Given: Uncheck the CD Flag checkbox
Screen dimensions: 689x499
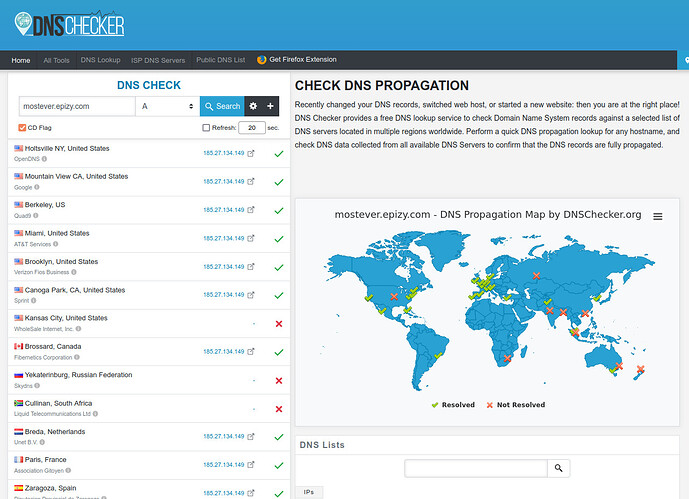Looking at the screenshot, I should click(x=22, y=128).
